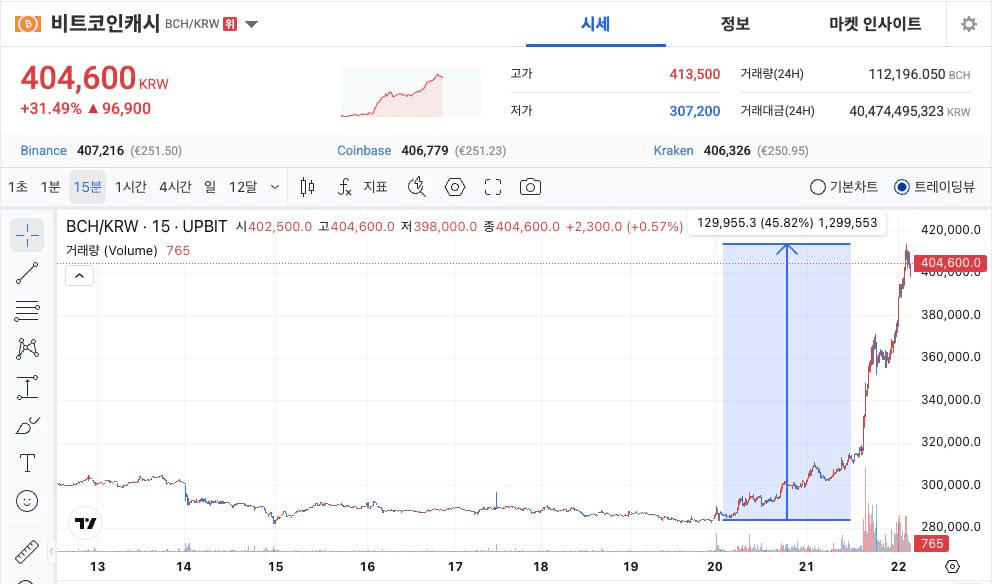Click the 765 volume value axis label
The height and width of the screenshot is (584, 992).
tap(932, 544)
